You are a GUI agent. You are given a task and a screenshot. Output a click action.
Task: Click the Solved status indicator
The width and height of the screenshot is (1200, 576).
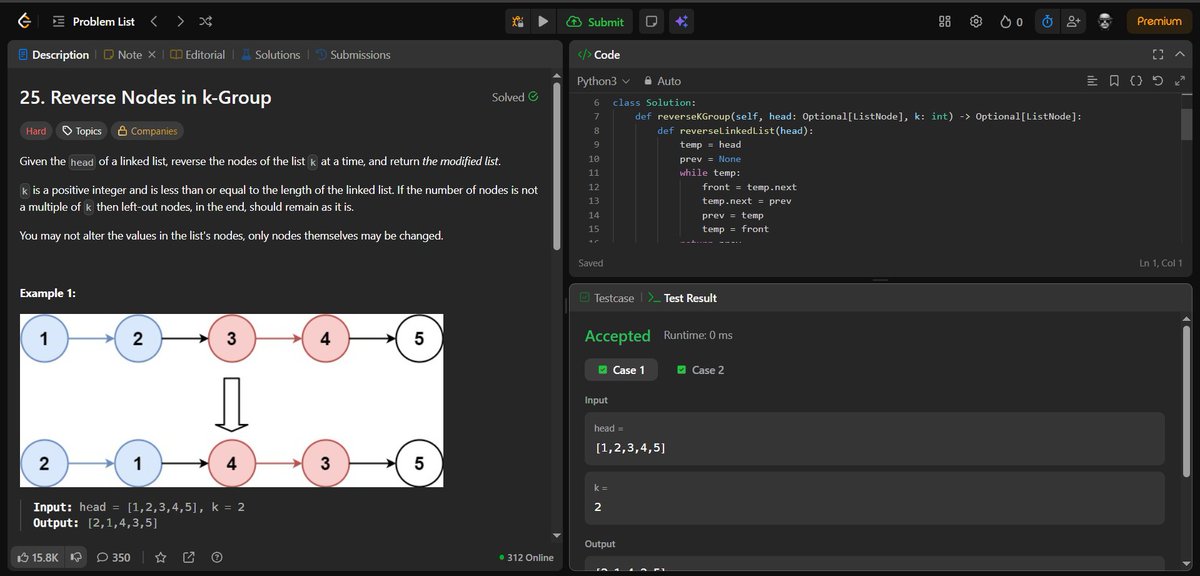coord(515,97)
